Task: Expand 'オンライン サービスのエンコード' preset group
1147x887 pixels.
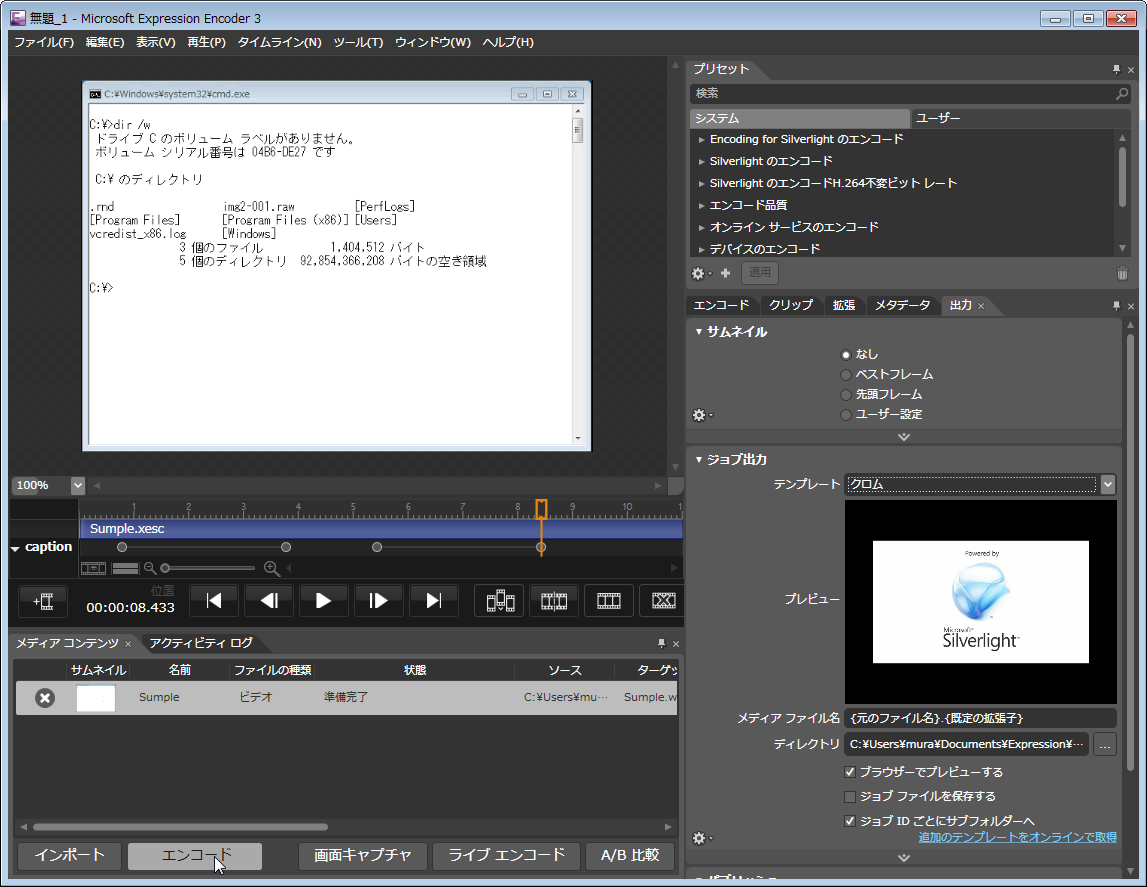Action: tap(702, 227)
